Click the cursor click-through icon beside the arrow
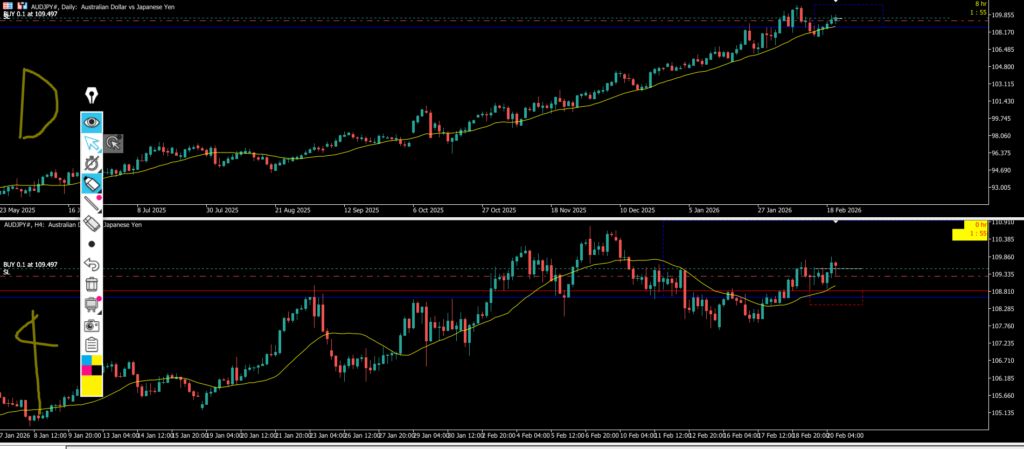Viewport: 1024px width, 449px height. tap(114, 143)
